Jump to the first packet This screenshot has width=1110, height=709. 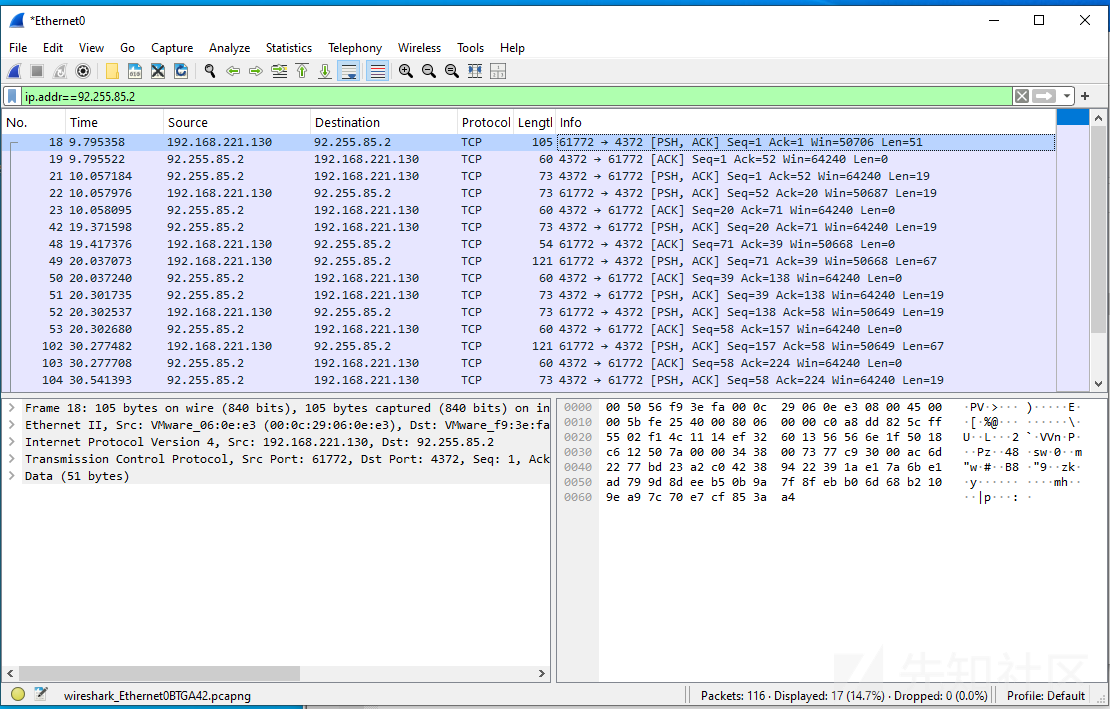pyautogui.click(x=302, y=71)
